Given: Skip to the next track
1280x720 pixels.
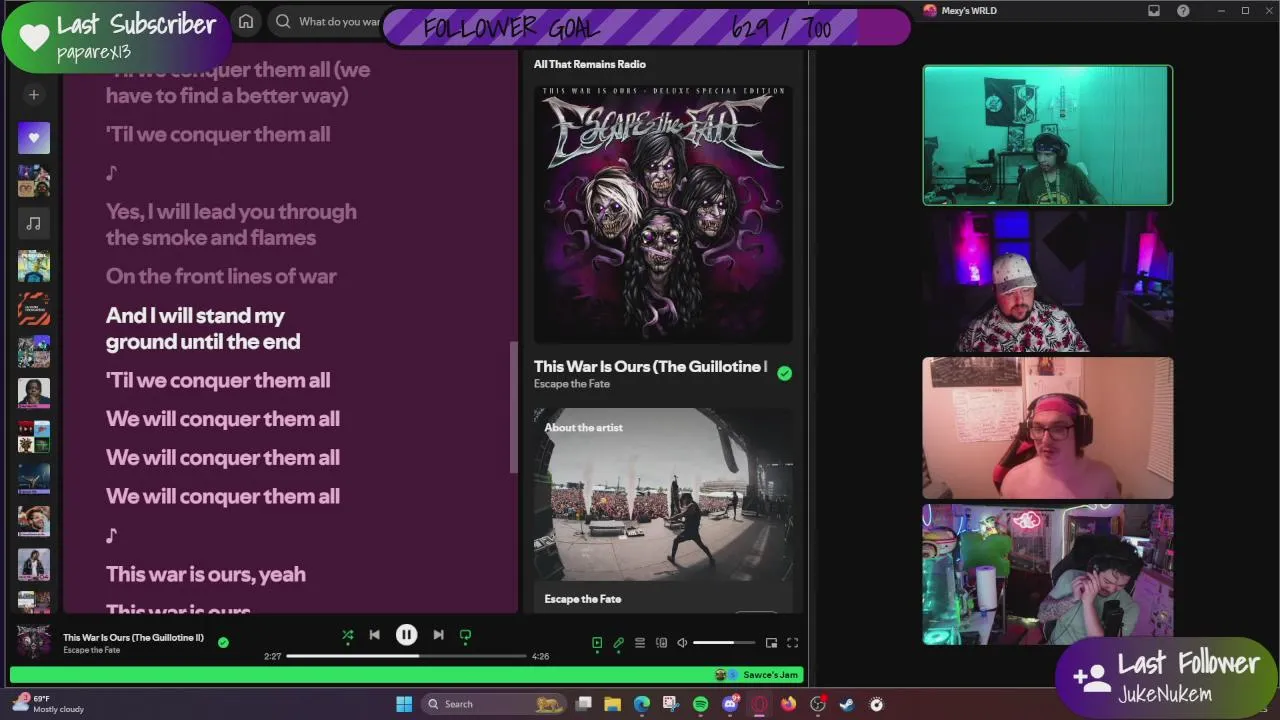Looking at the screenshot, I should (438, 635).
